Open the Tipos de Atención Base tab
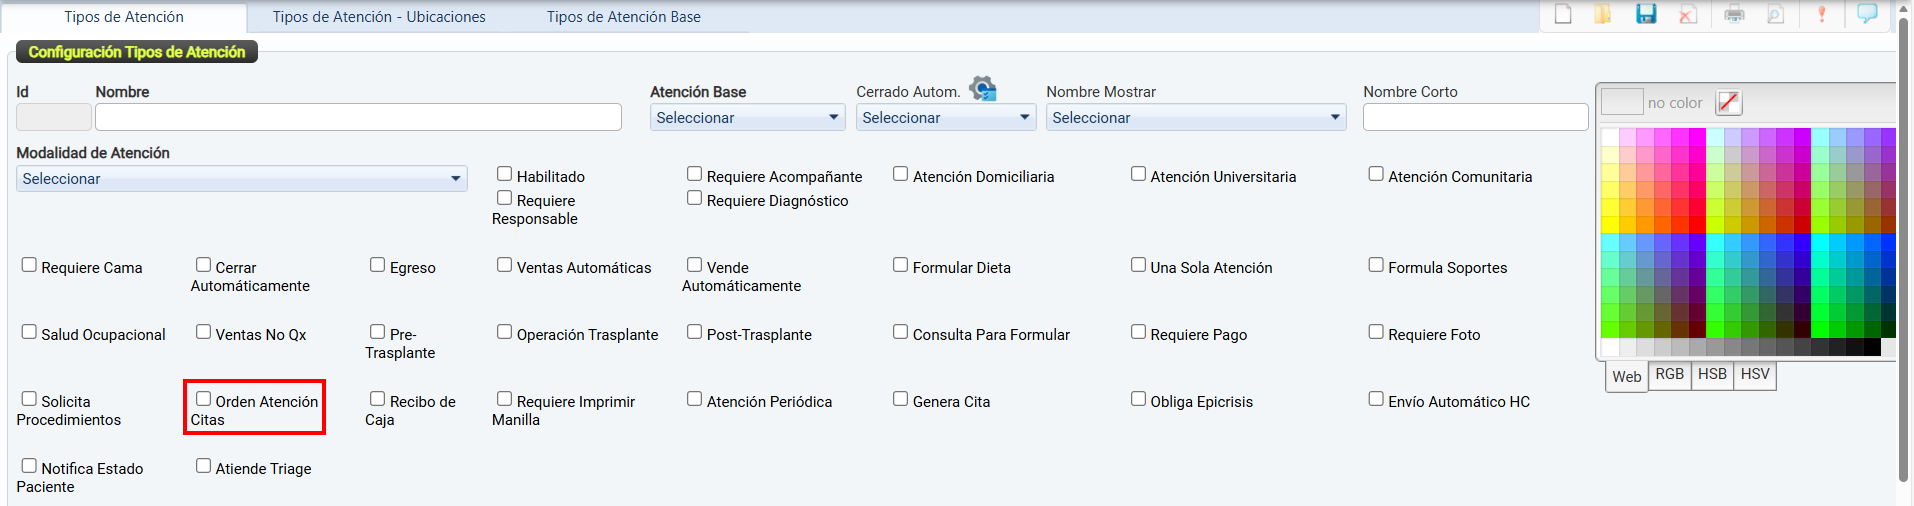The height and width of the screenshot is (506, 1914). coord(623,17)
